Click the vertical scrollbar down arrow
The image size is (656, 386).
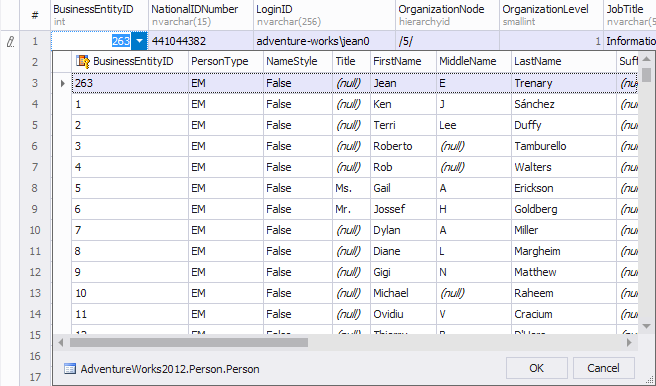[x=646, y=326]
